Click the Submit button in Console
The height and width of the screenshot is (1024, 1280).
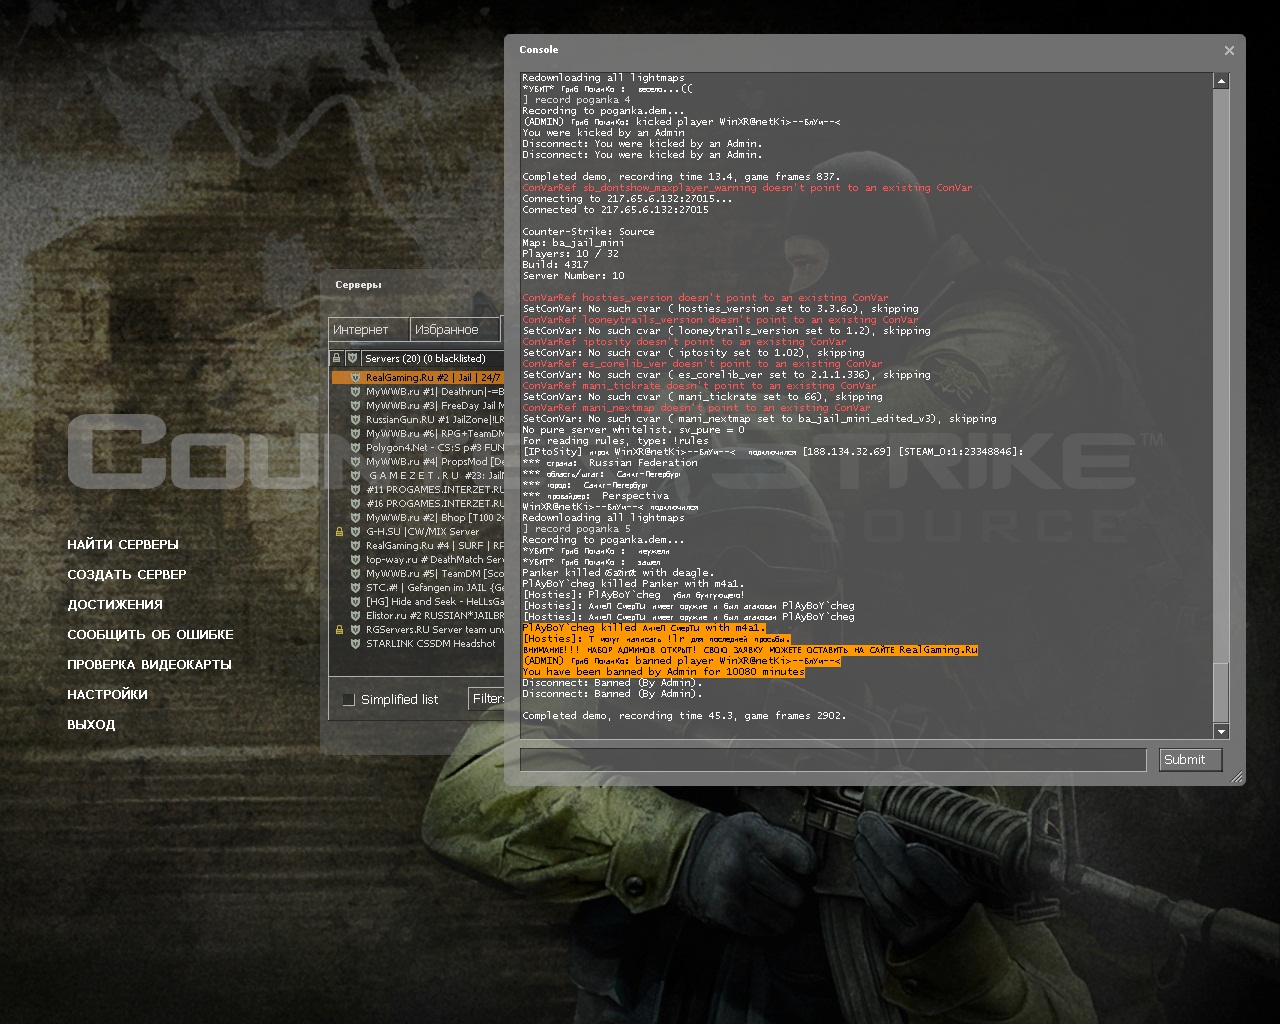pos(1190,760)
